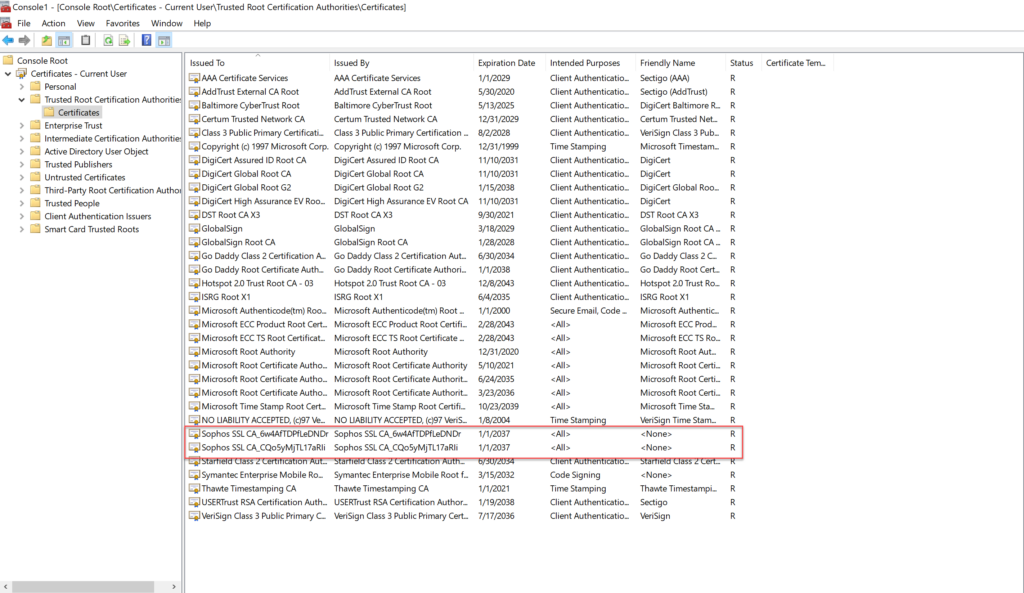Expand the Trusted Publishers arrow
Screen dimensions: 1024x593
22,165
